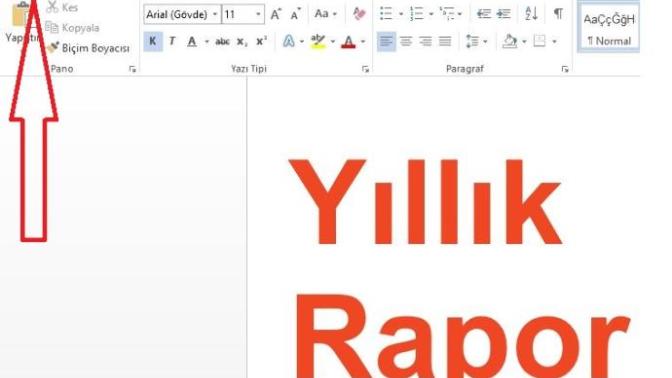
Task: Open the line spacing dropdown arrow
Action: [485, 42]
